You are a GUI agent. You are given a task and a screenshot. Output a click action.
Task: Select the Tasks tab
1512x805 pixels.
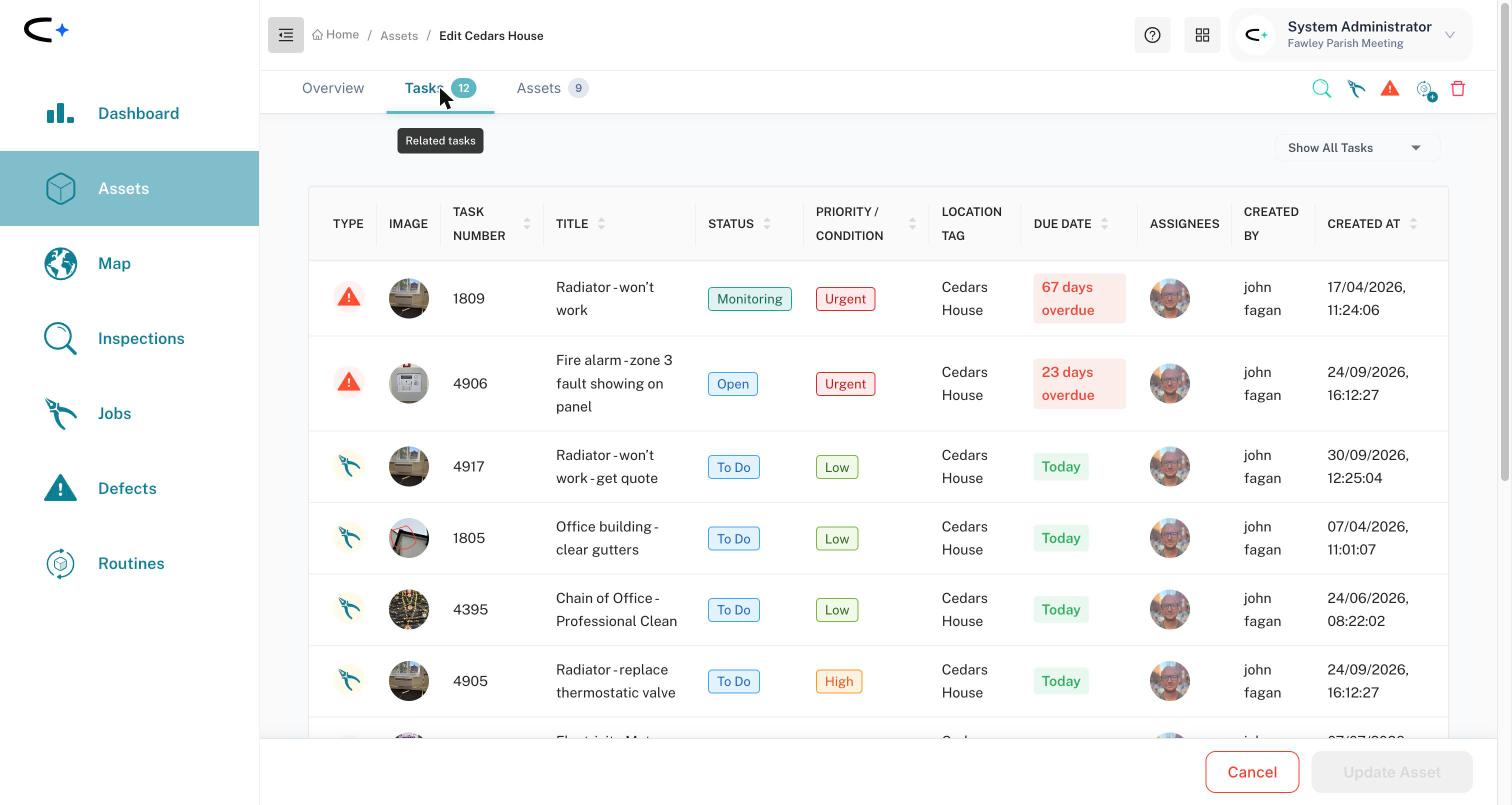point(440,88)
